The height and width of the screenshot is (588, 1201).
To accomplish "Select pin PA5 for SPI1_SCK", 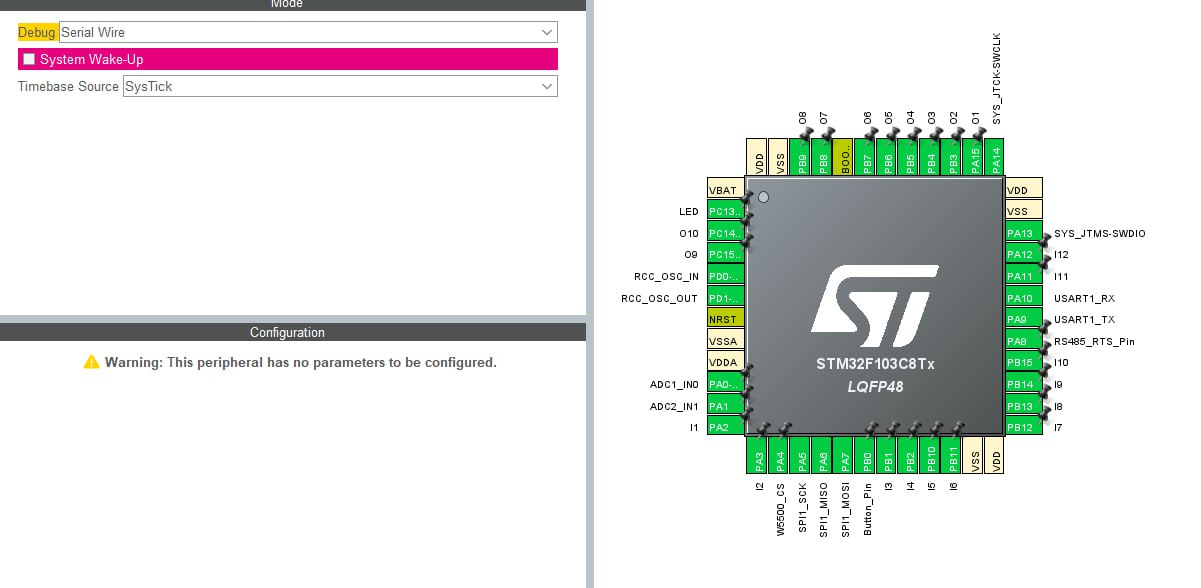I will [x=801, y=455].
